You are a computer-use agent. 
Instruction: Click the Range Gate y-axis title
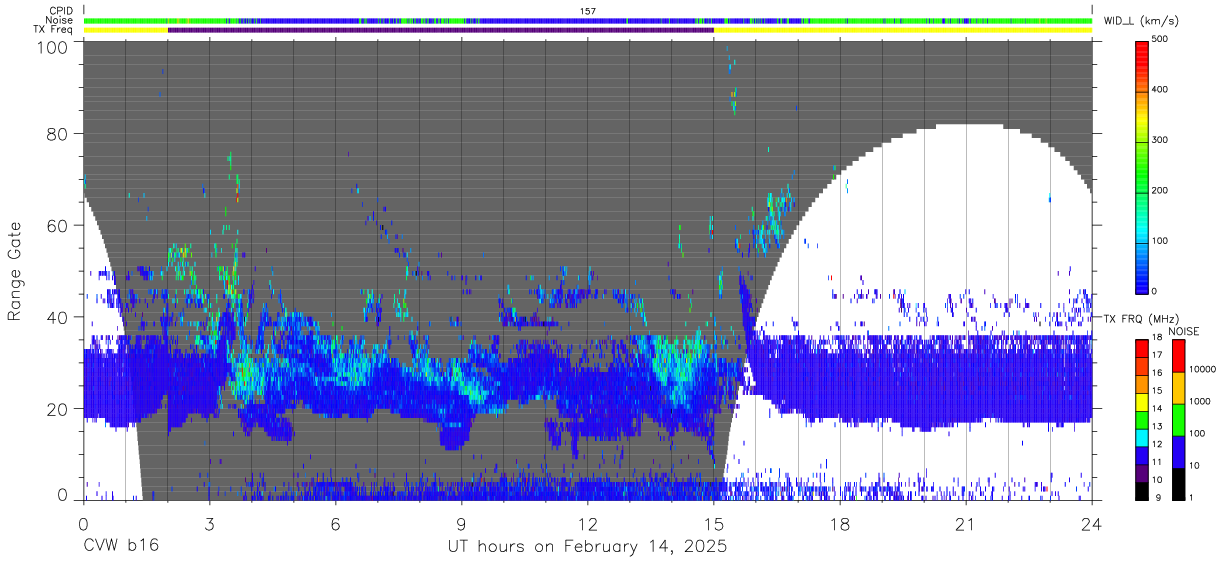tap(15, 271)
